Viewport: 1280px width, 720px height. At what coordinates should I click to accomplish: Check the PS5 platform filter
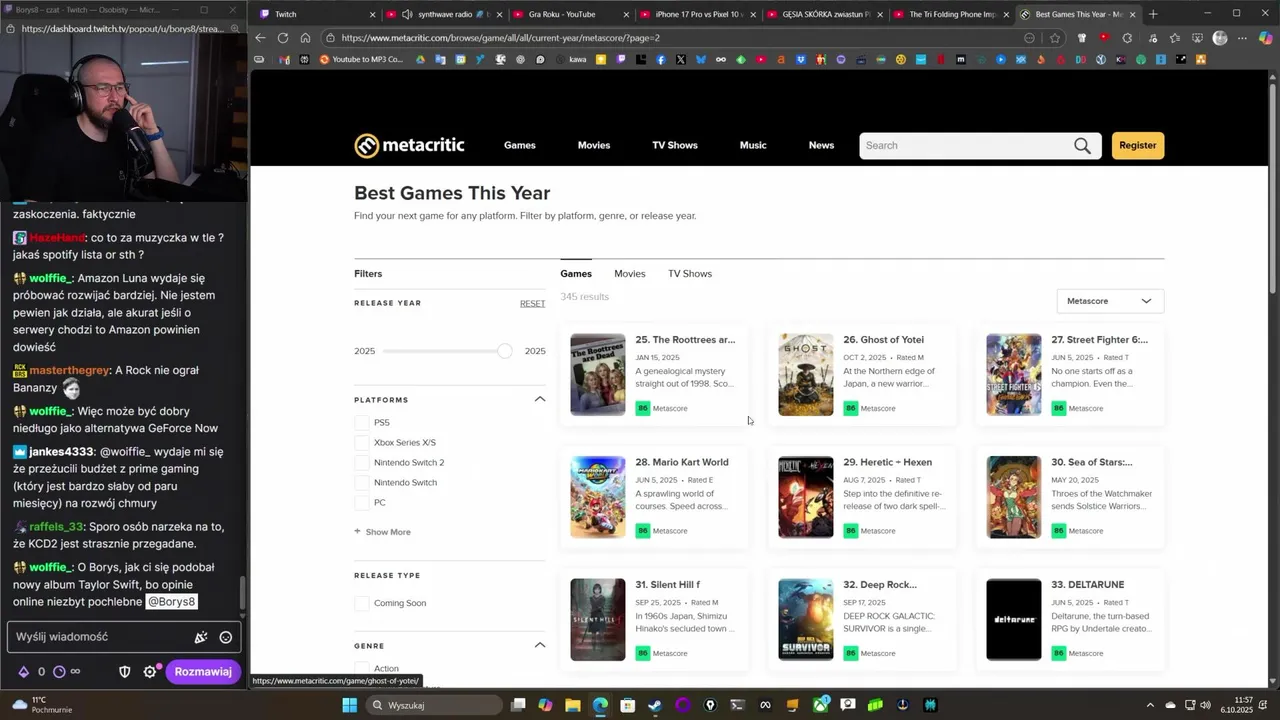point(362,423)
